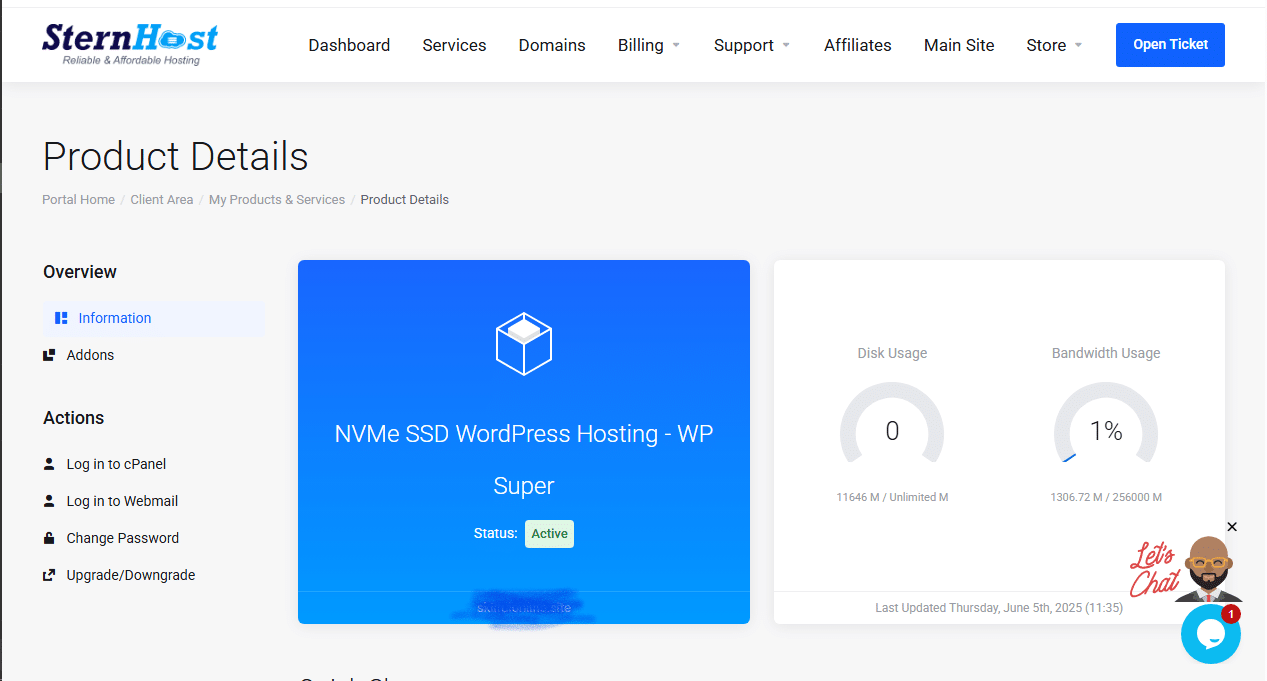Go to the Dashboard menu item

[x=349, y=45]
